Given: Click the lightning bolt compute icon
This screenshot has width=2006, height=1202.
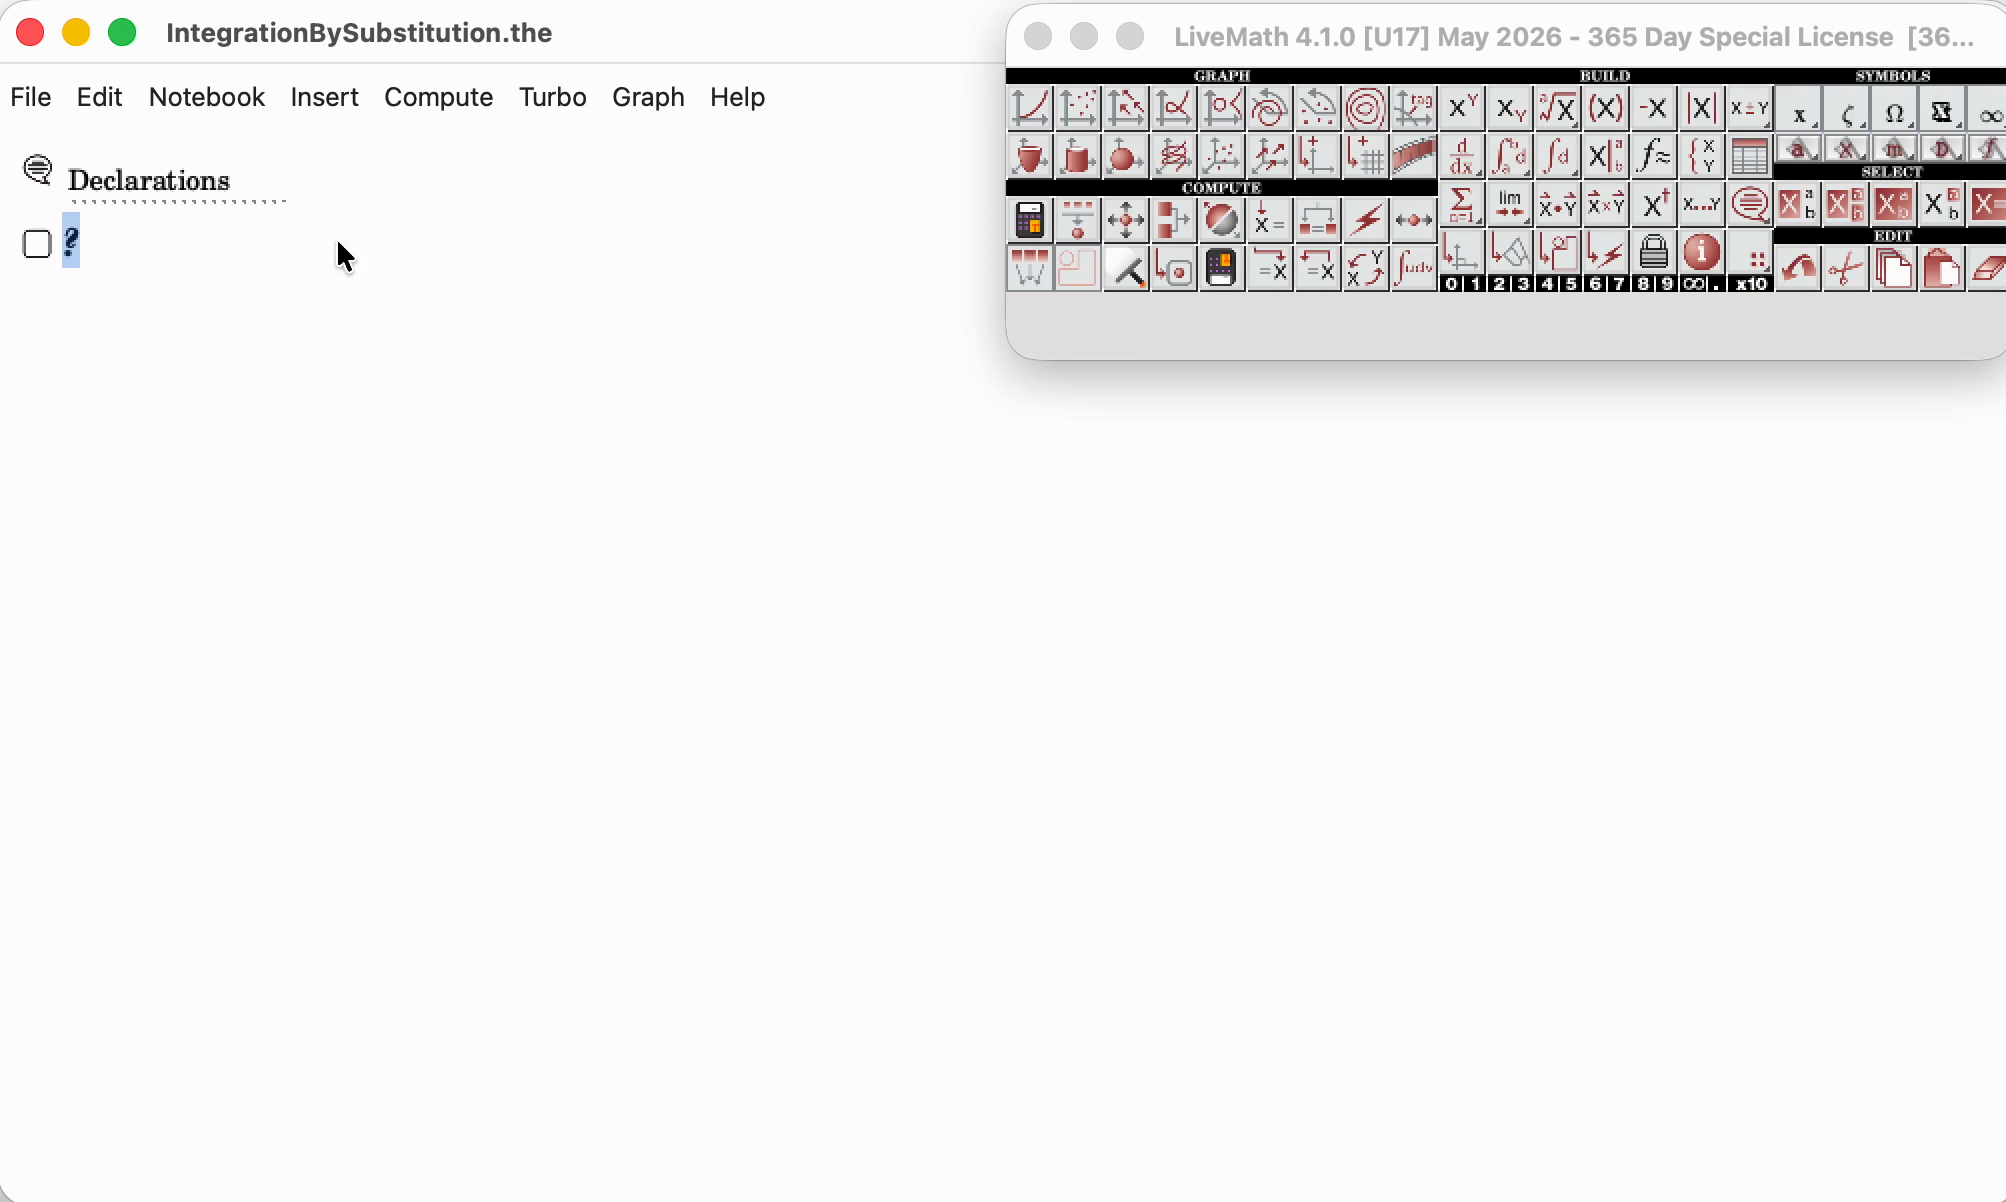Looking at the screenshot, I should click(1366, 220).
